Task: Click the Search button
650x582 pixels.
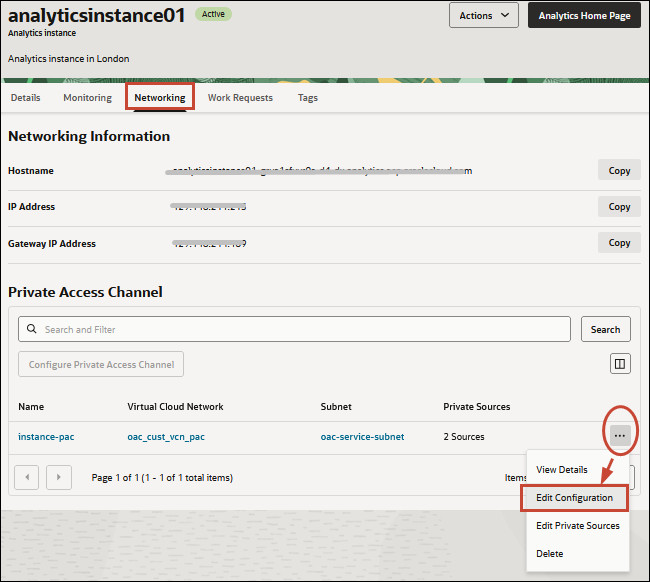Action: tap(605, 329)
